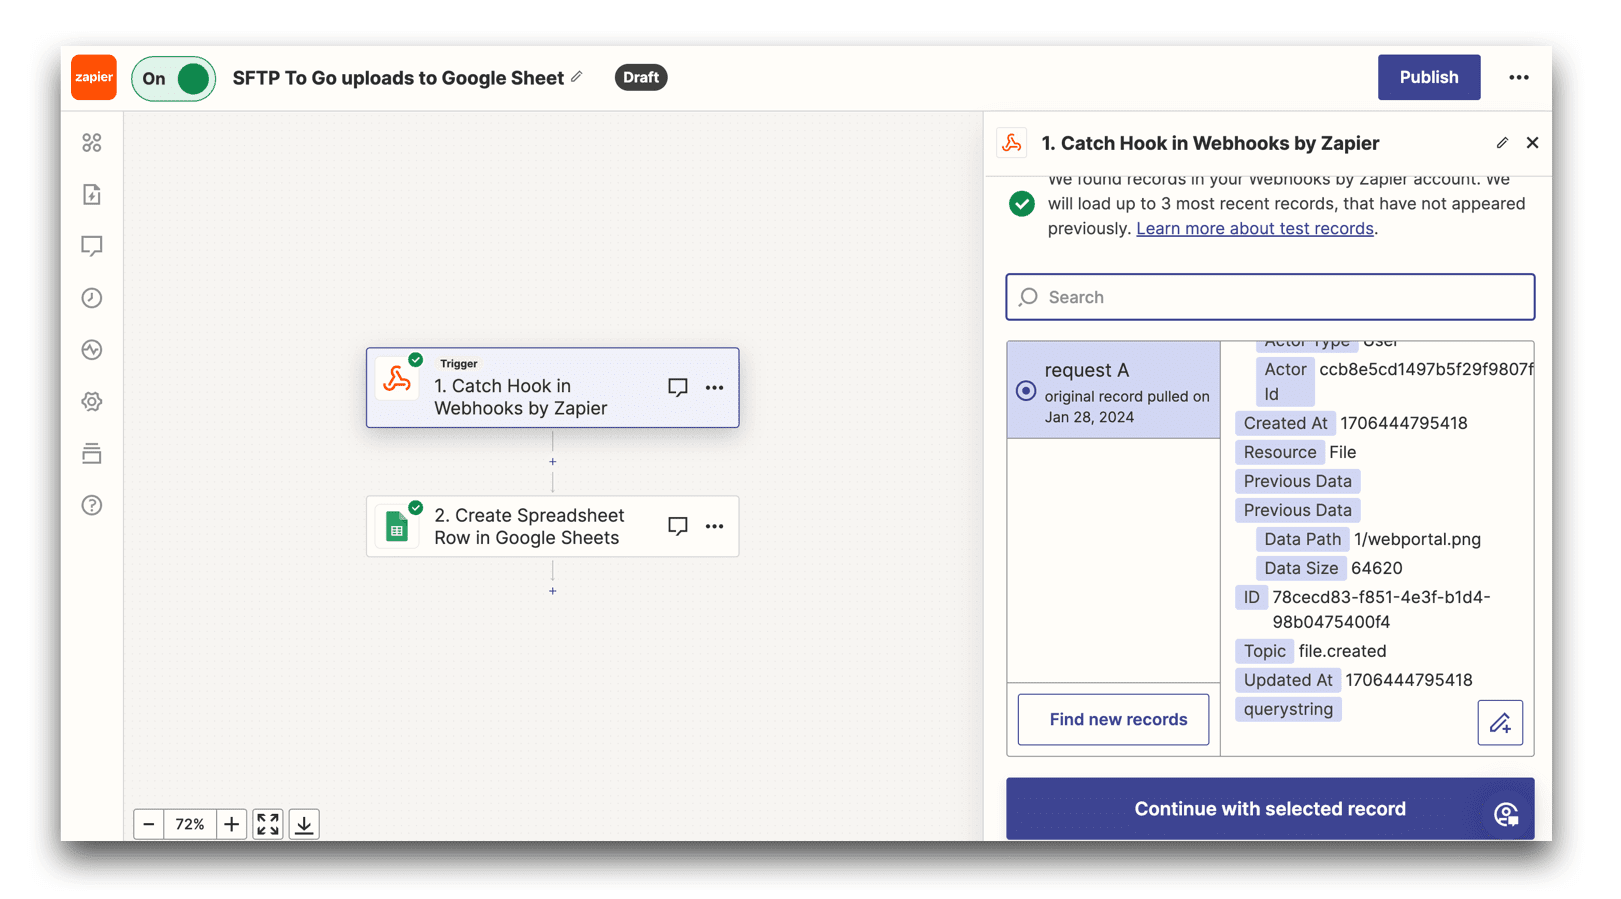Open the apps grid sidebar icon
1621x899 pixels.
coord(92,143)
